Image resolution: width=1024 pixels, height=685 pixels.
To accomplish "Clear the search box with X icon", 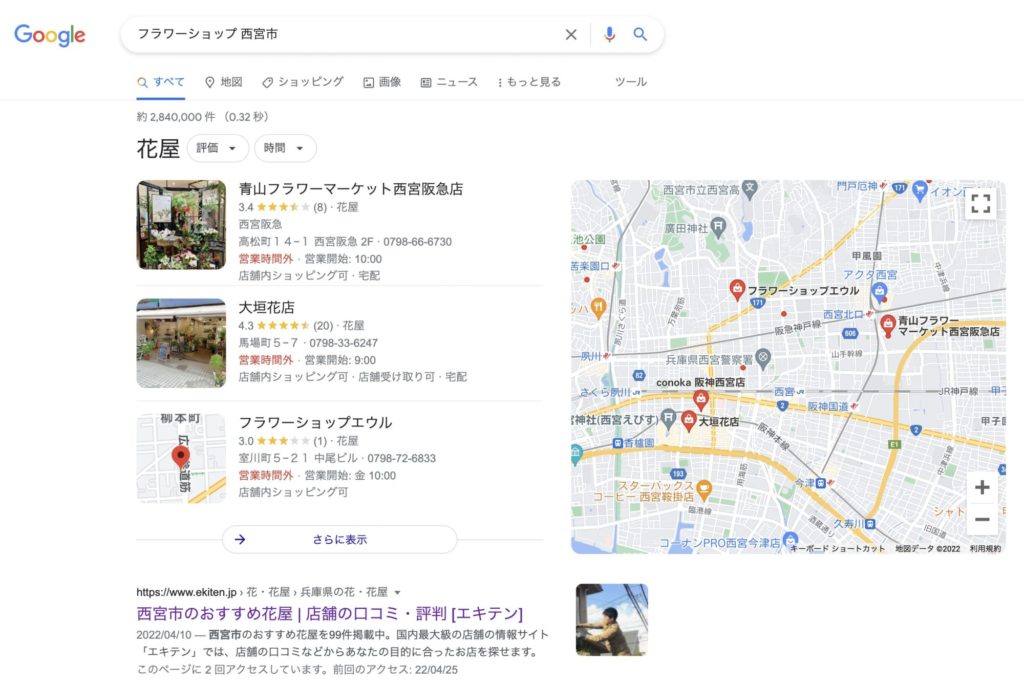I will (571, 34).
